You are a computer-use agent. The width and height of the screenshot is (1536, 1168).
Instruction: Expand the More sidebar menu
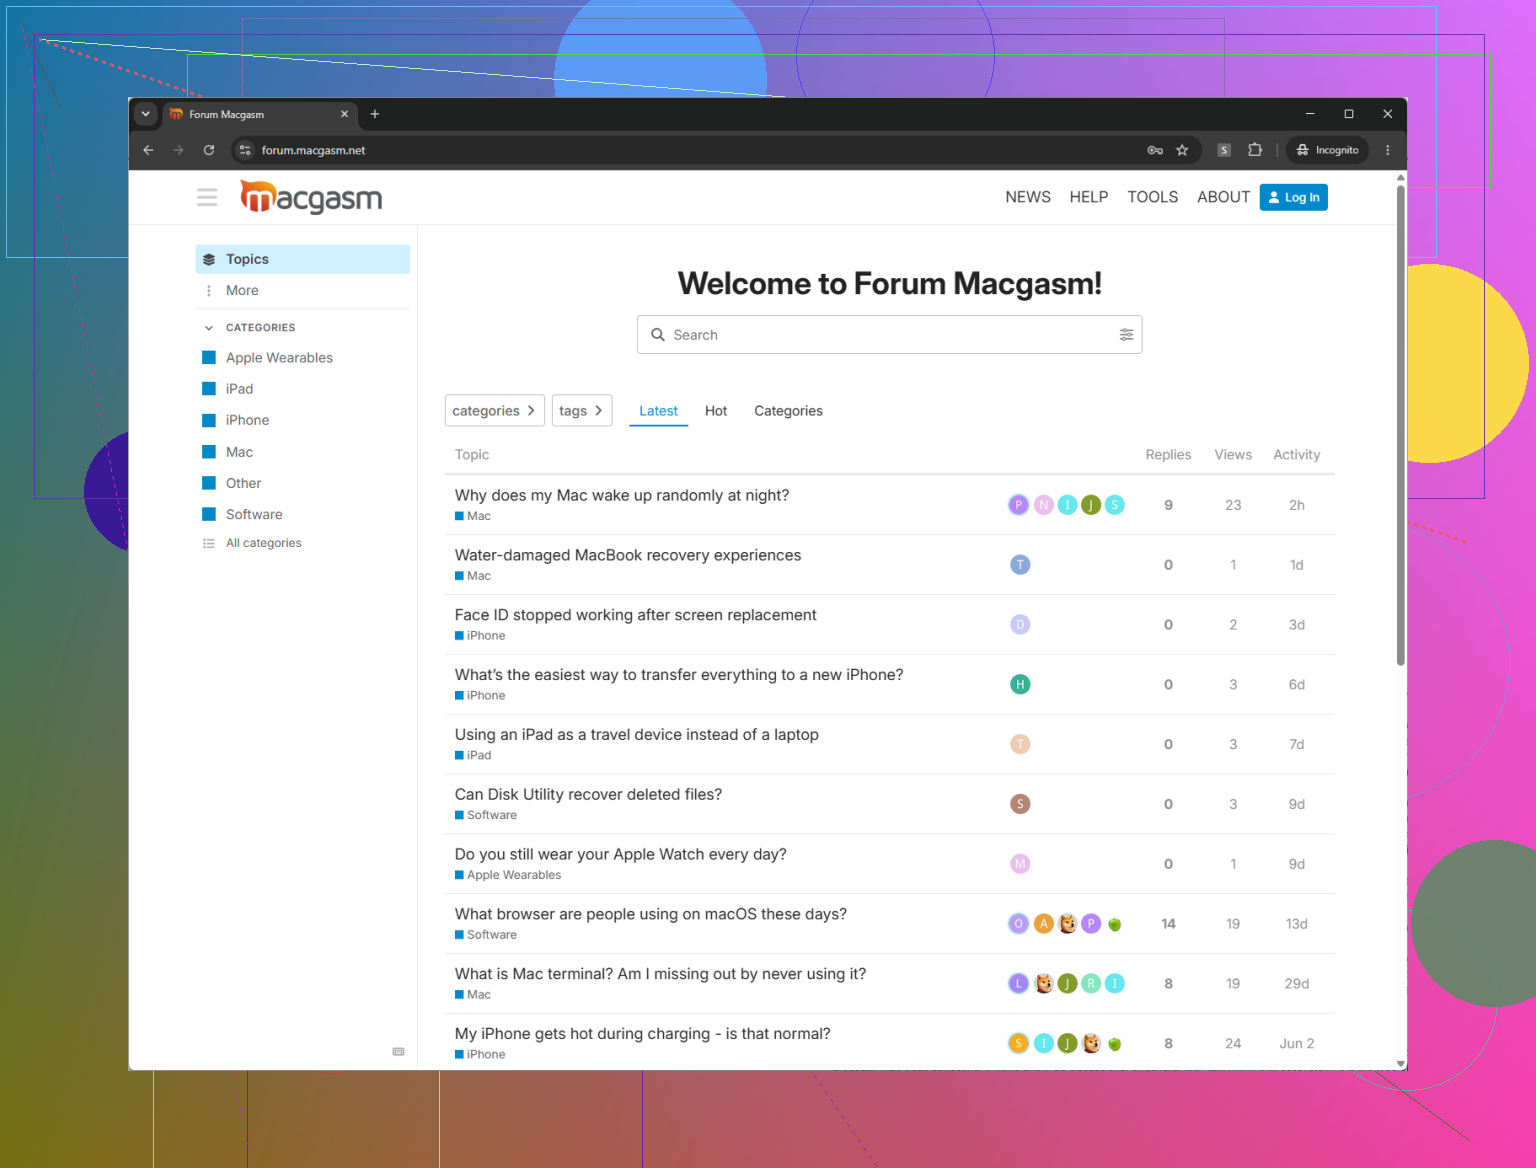(303, 290)
